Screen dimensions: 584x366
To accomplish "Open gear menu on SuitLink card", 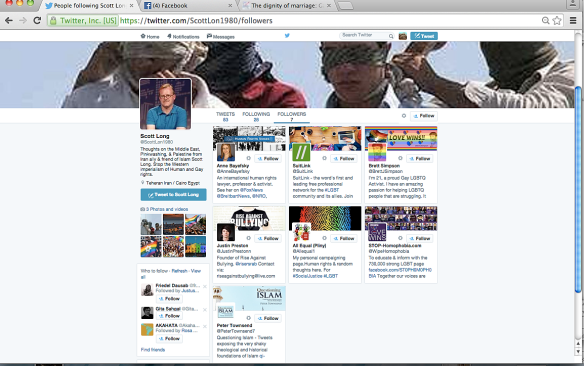I will [x=324, y=158].
